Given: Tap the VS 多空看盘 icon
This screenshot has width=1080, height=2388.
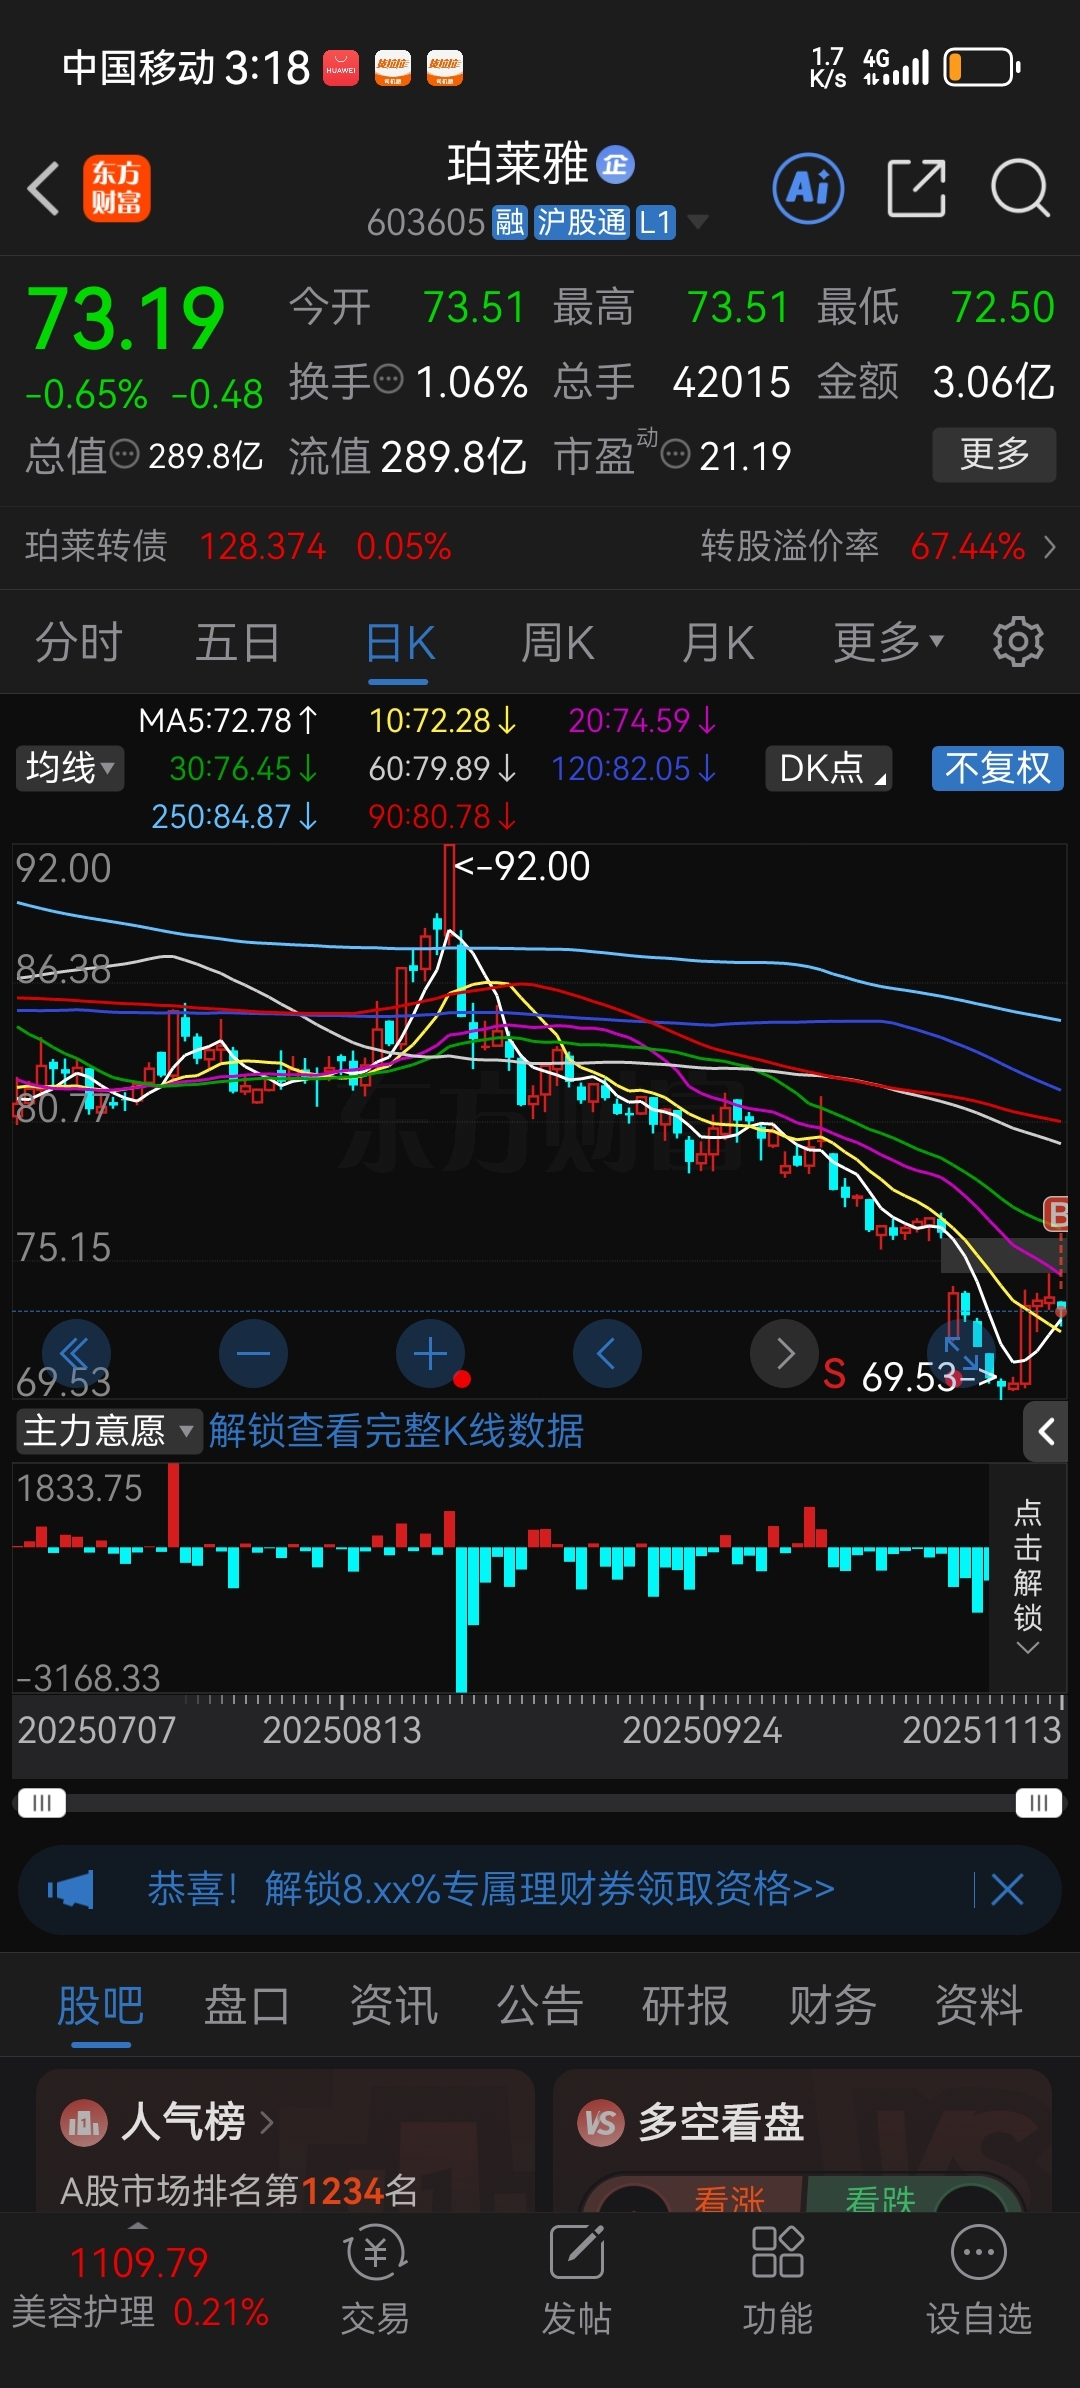Looking at the screenshot, I should click(600, 2122).
